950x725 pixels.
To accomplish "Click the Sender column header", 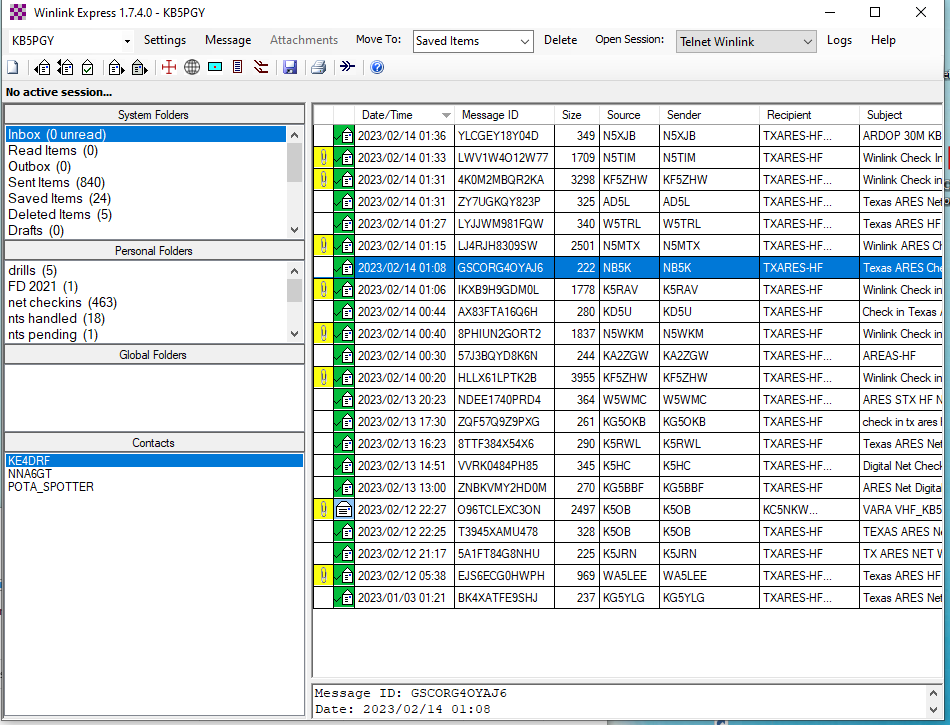I will click(x=709, y=115).
